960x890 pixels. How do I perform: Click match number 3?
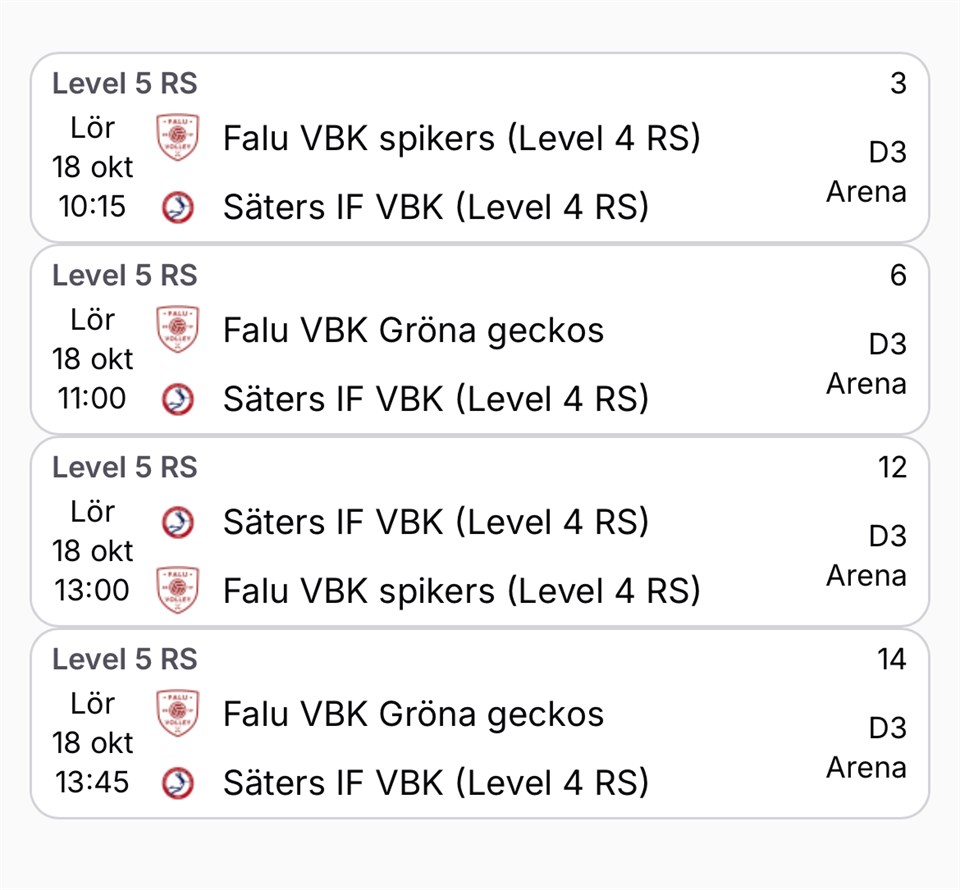tap(898, 83)
